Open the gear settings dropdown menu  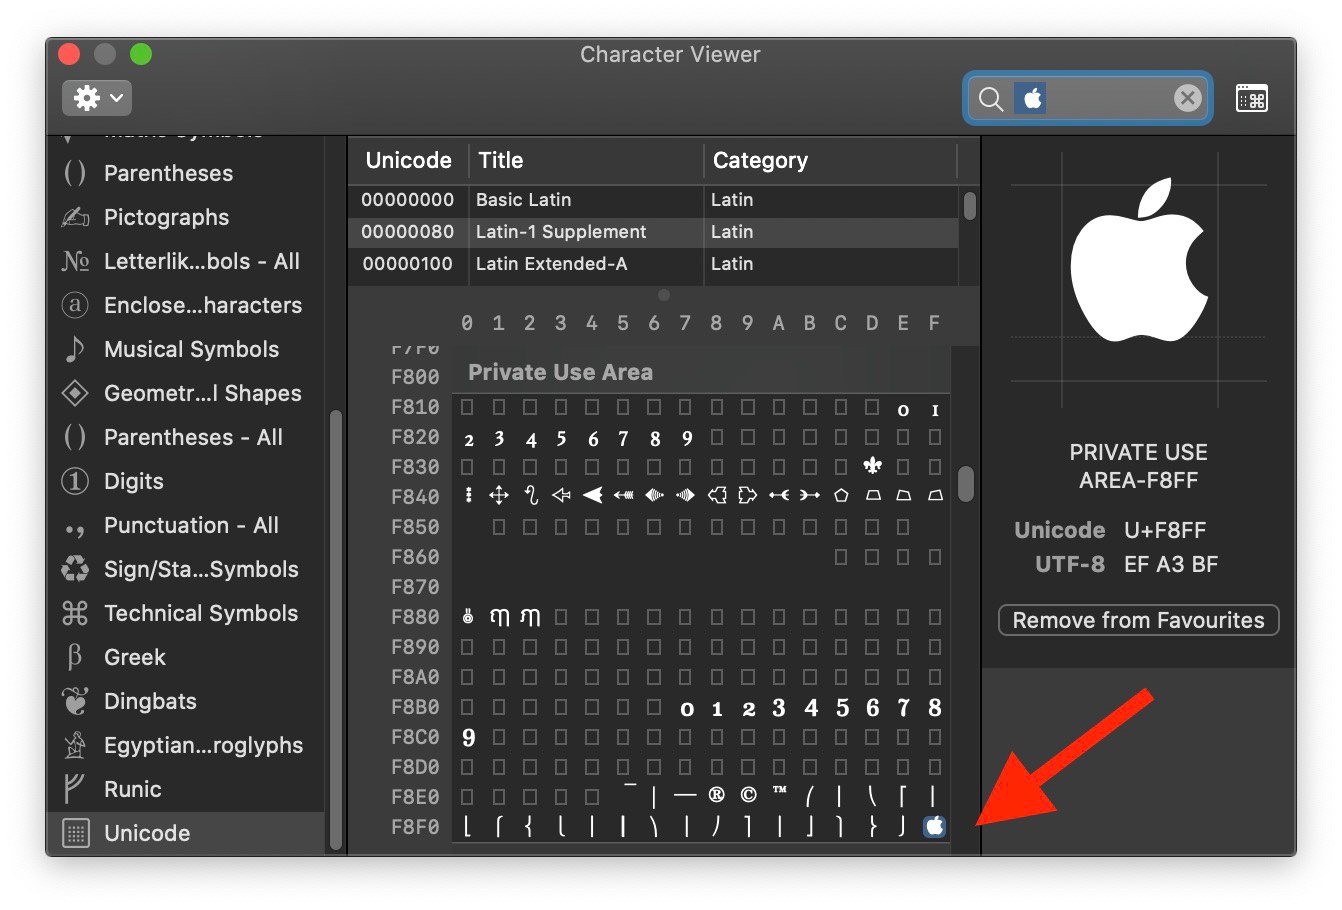click(97, 98)
